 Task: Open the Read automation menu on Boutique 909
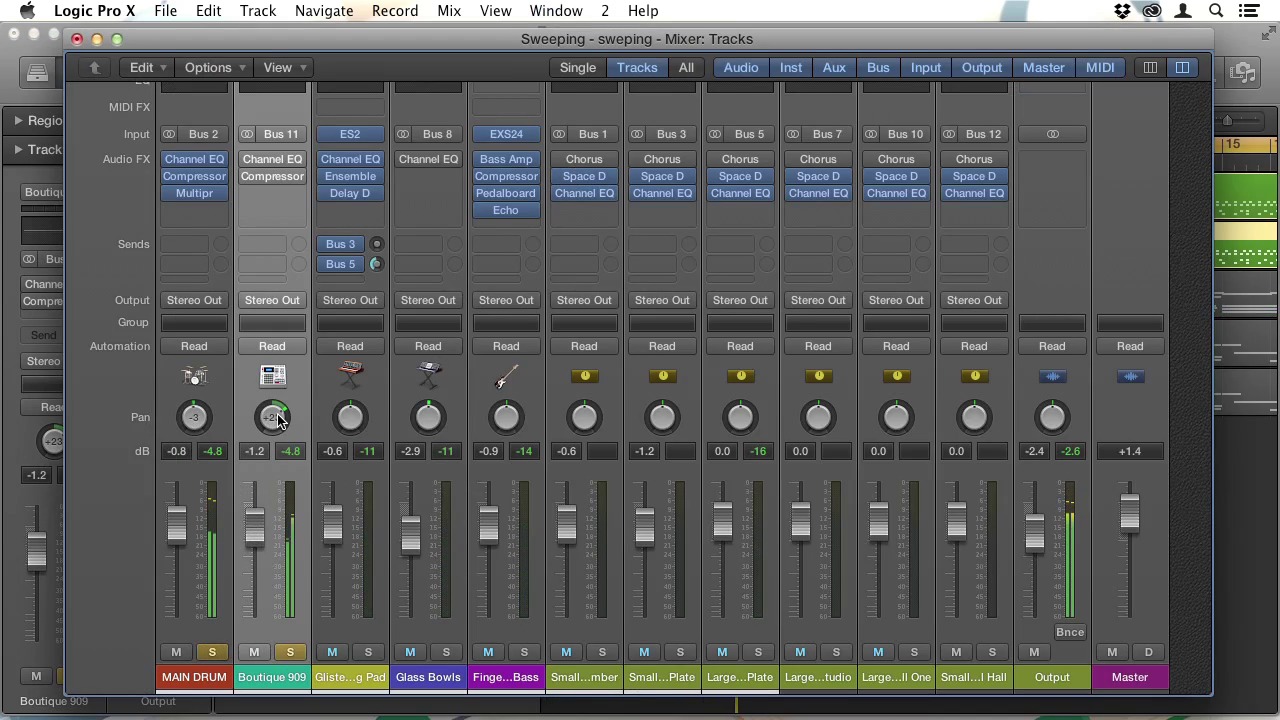(x=272, y=346)
